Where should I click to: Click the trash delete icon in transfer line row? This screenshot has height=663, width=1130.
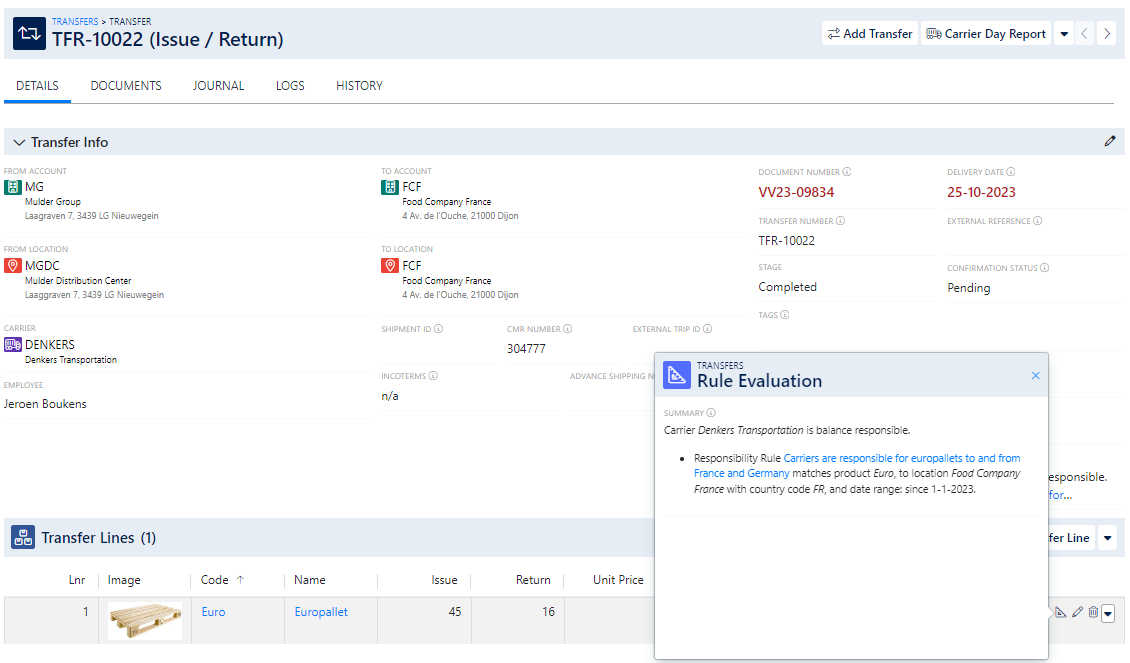click(1093, 612)
